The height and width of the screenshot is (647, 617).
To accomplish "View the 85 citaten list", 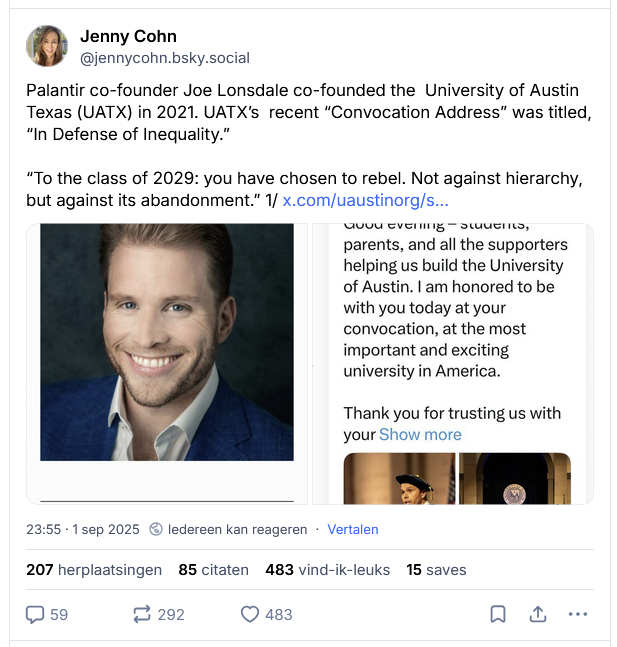I will 213,570.
